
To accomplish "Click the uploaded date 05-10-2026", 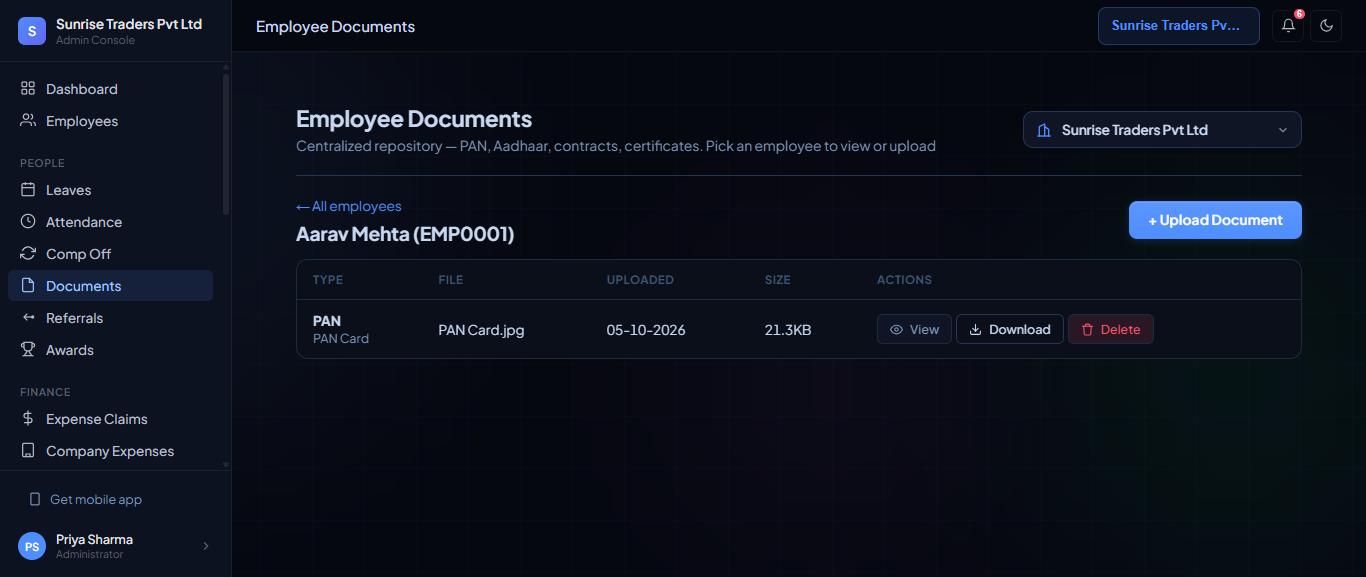I will coord(646,330).
